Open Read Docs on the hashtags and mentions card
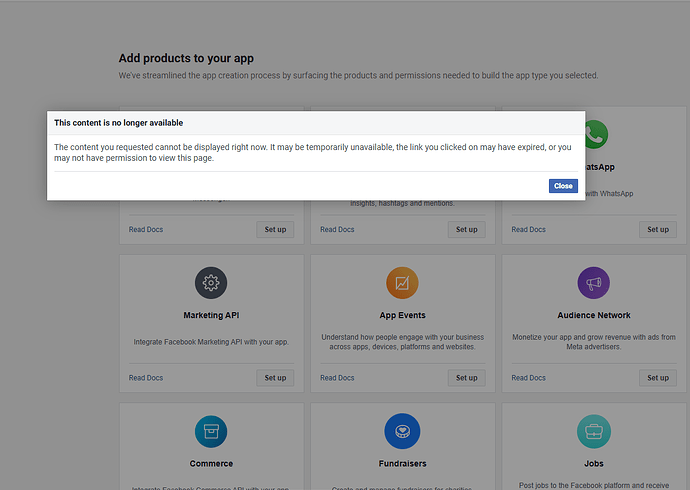The width and height of the screenshot is (690, 490). (x=337, y=230)
